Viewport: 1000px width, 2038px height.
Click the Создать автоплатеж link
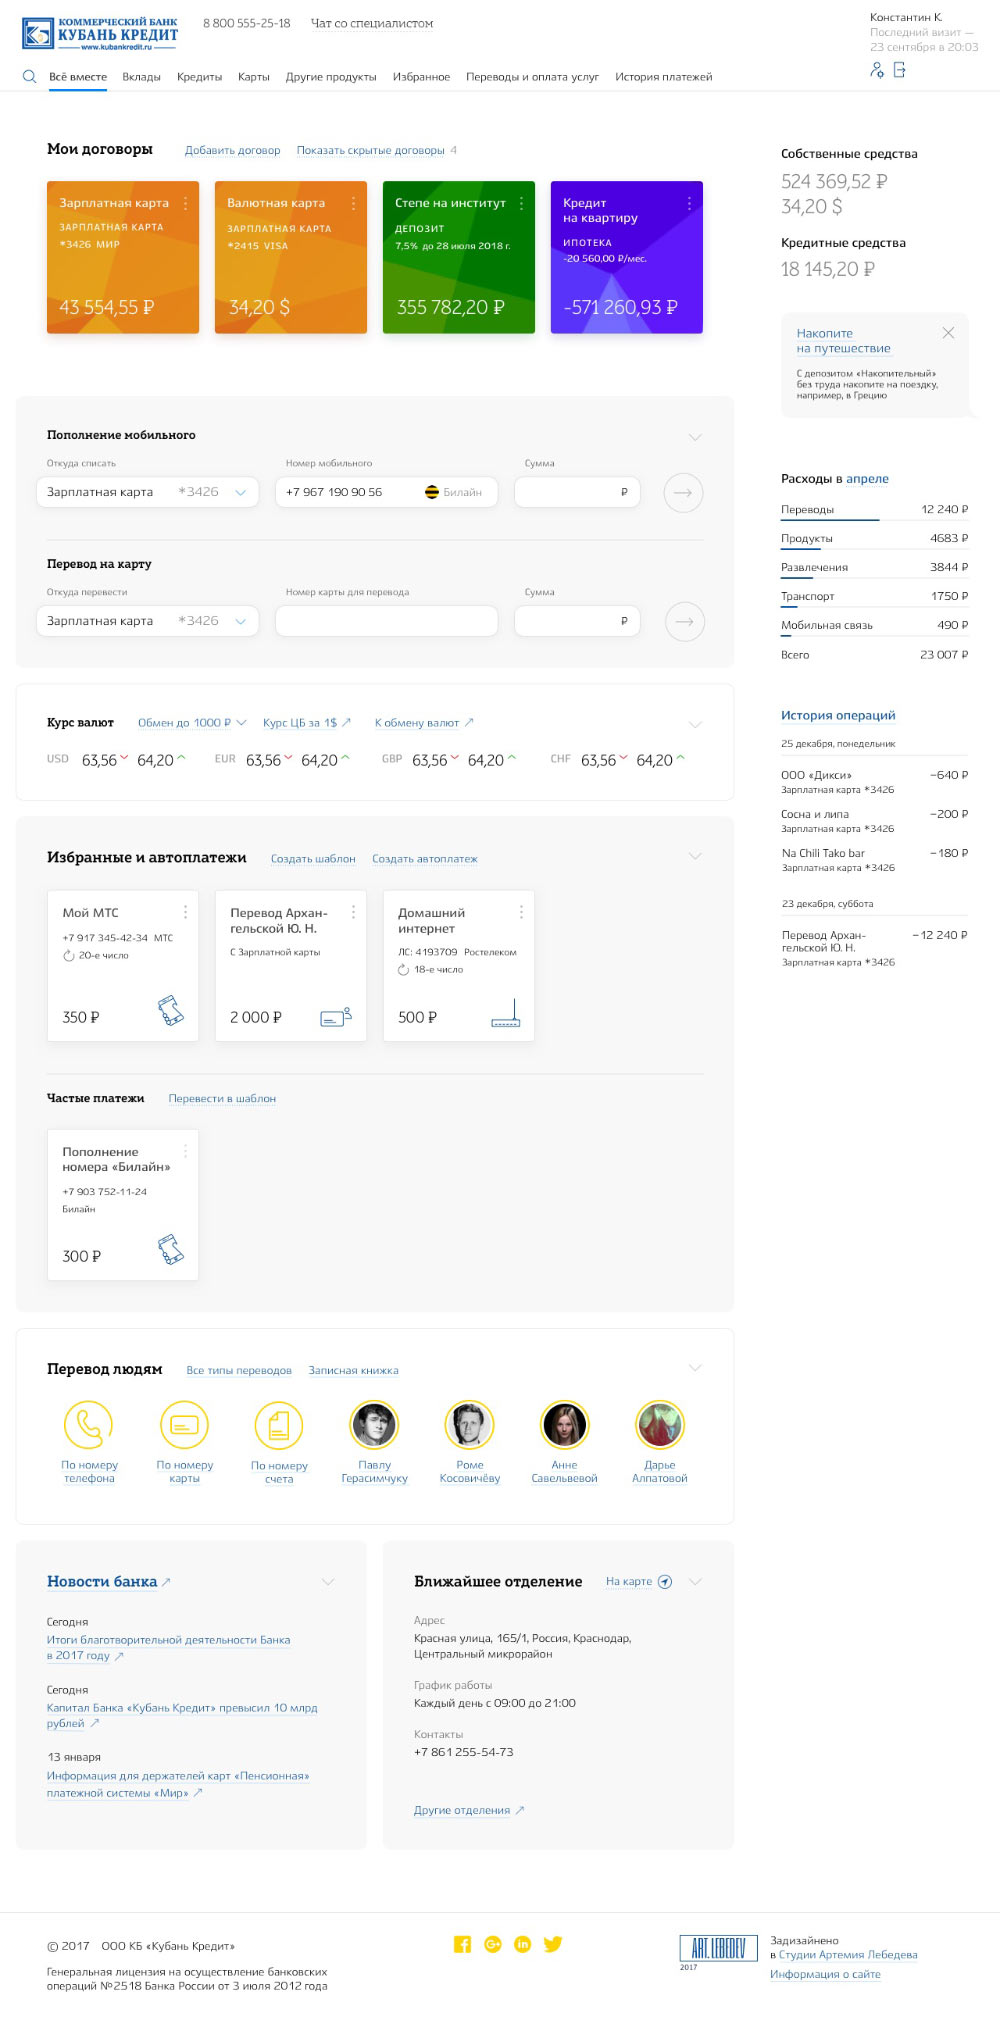coord(424,859)
